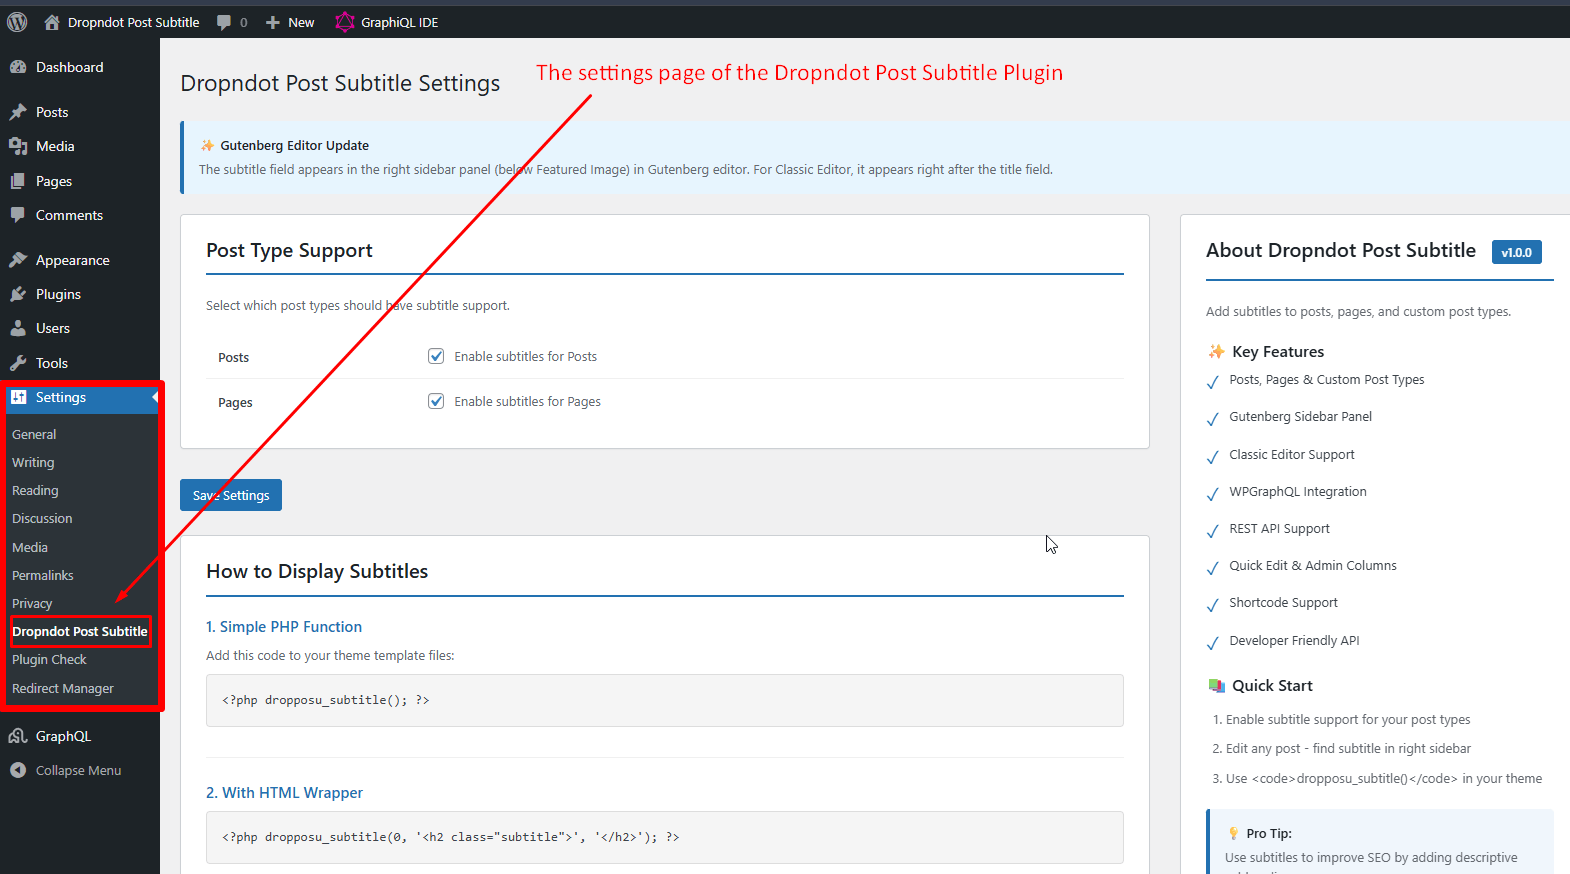Click the Comments speech bubble sidebar icon

click(18, 215)
